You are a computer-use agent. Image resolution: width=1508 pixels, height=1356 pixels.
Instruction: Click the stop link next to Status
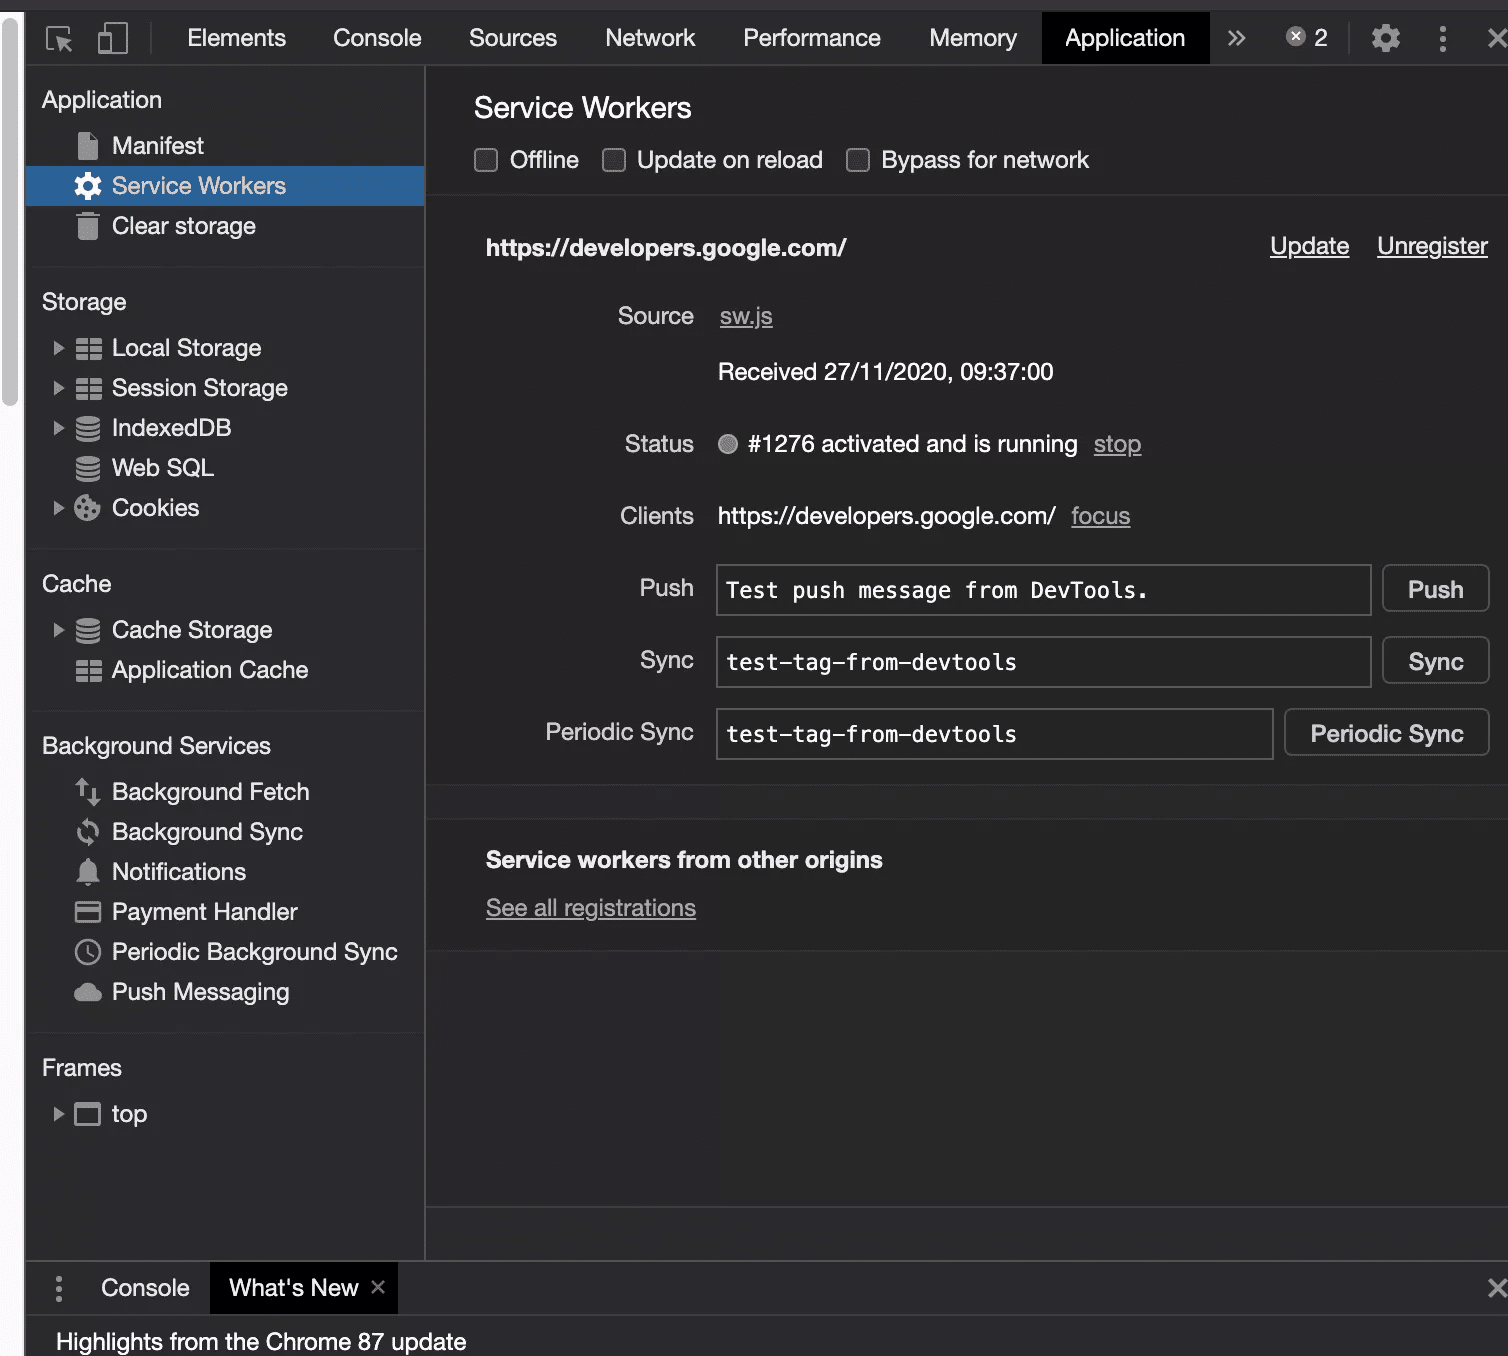click(x=1117, y=444)
